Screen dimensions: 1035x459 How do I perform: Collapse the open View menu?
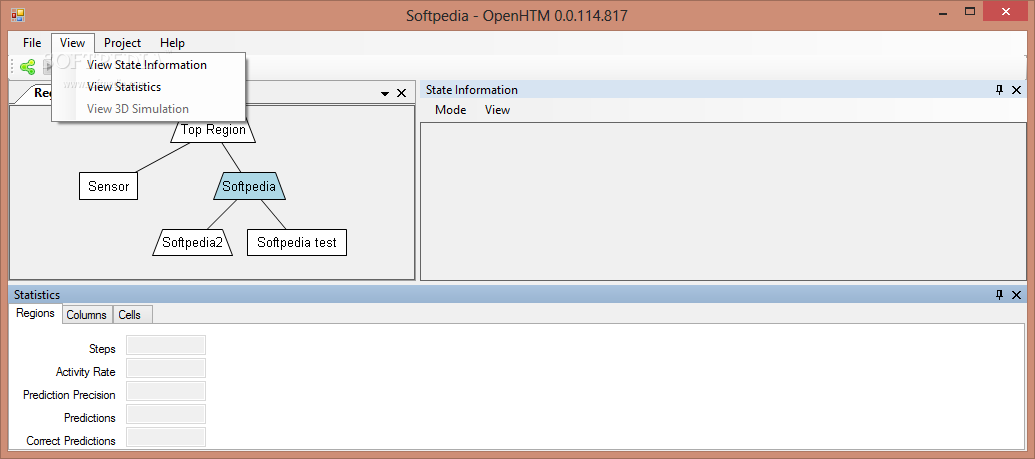[73, 43]
